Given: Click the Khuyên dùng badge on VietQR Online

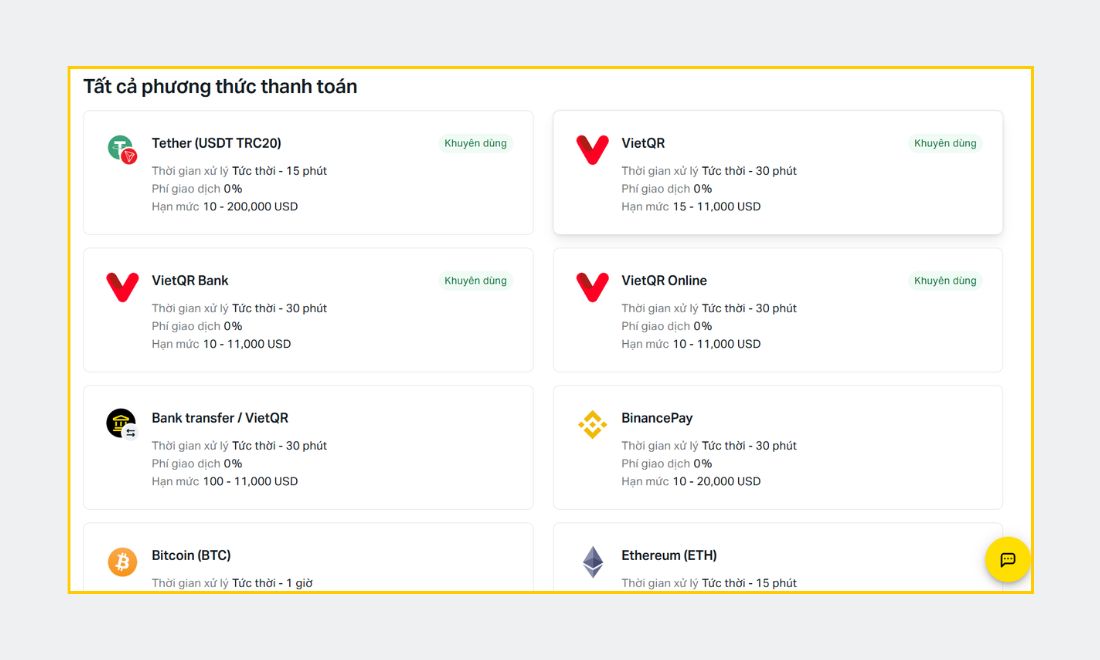Looking at the screenshot, I should (x=945, y=281).
